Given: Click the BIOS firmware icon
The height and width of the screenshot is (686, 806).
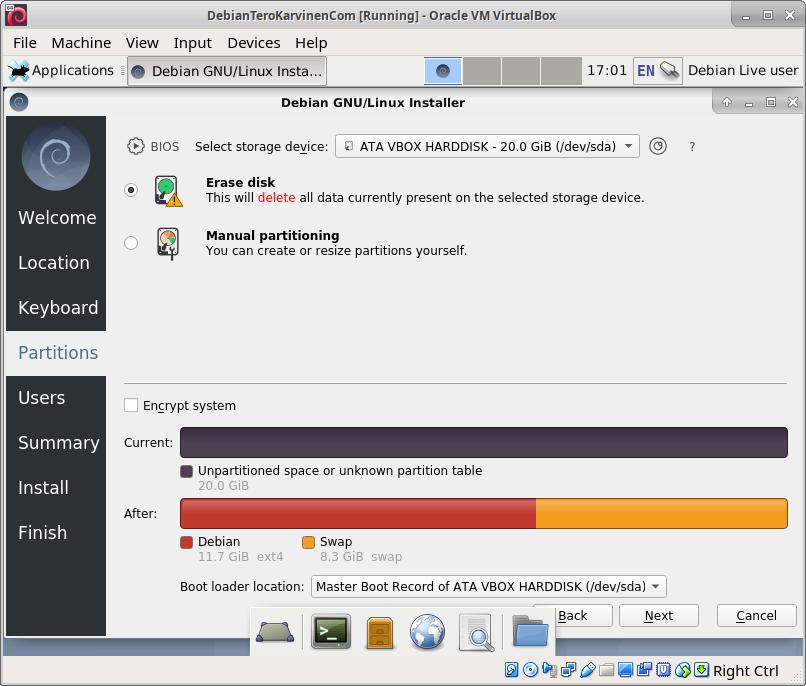Looking at the screenshot, I should click(136, 146).
